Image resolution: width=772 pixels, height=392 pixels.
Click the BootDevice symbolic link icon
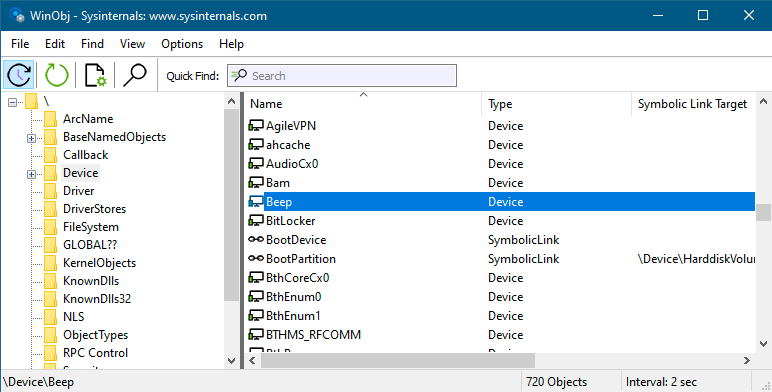[x=256, y=240]
